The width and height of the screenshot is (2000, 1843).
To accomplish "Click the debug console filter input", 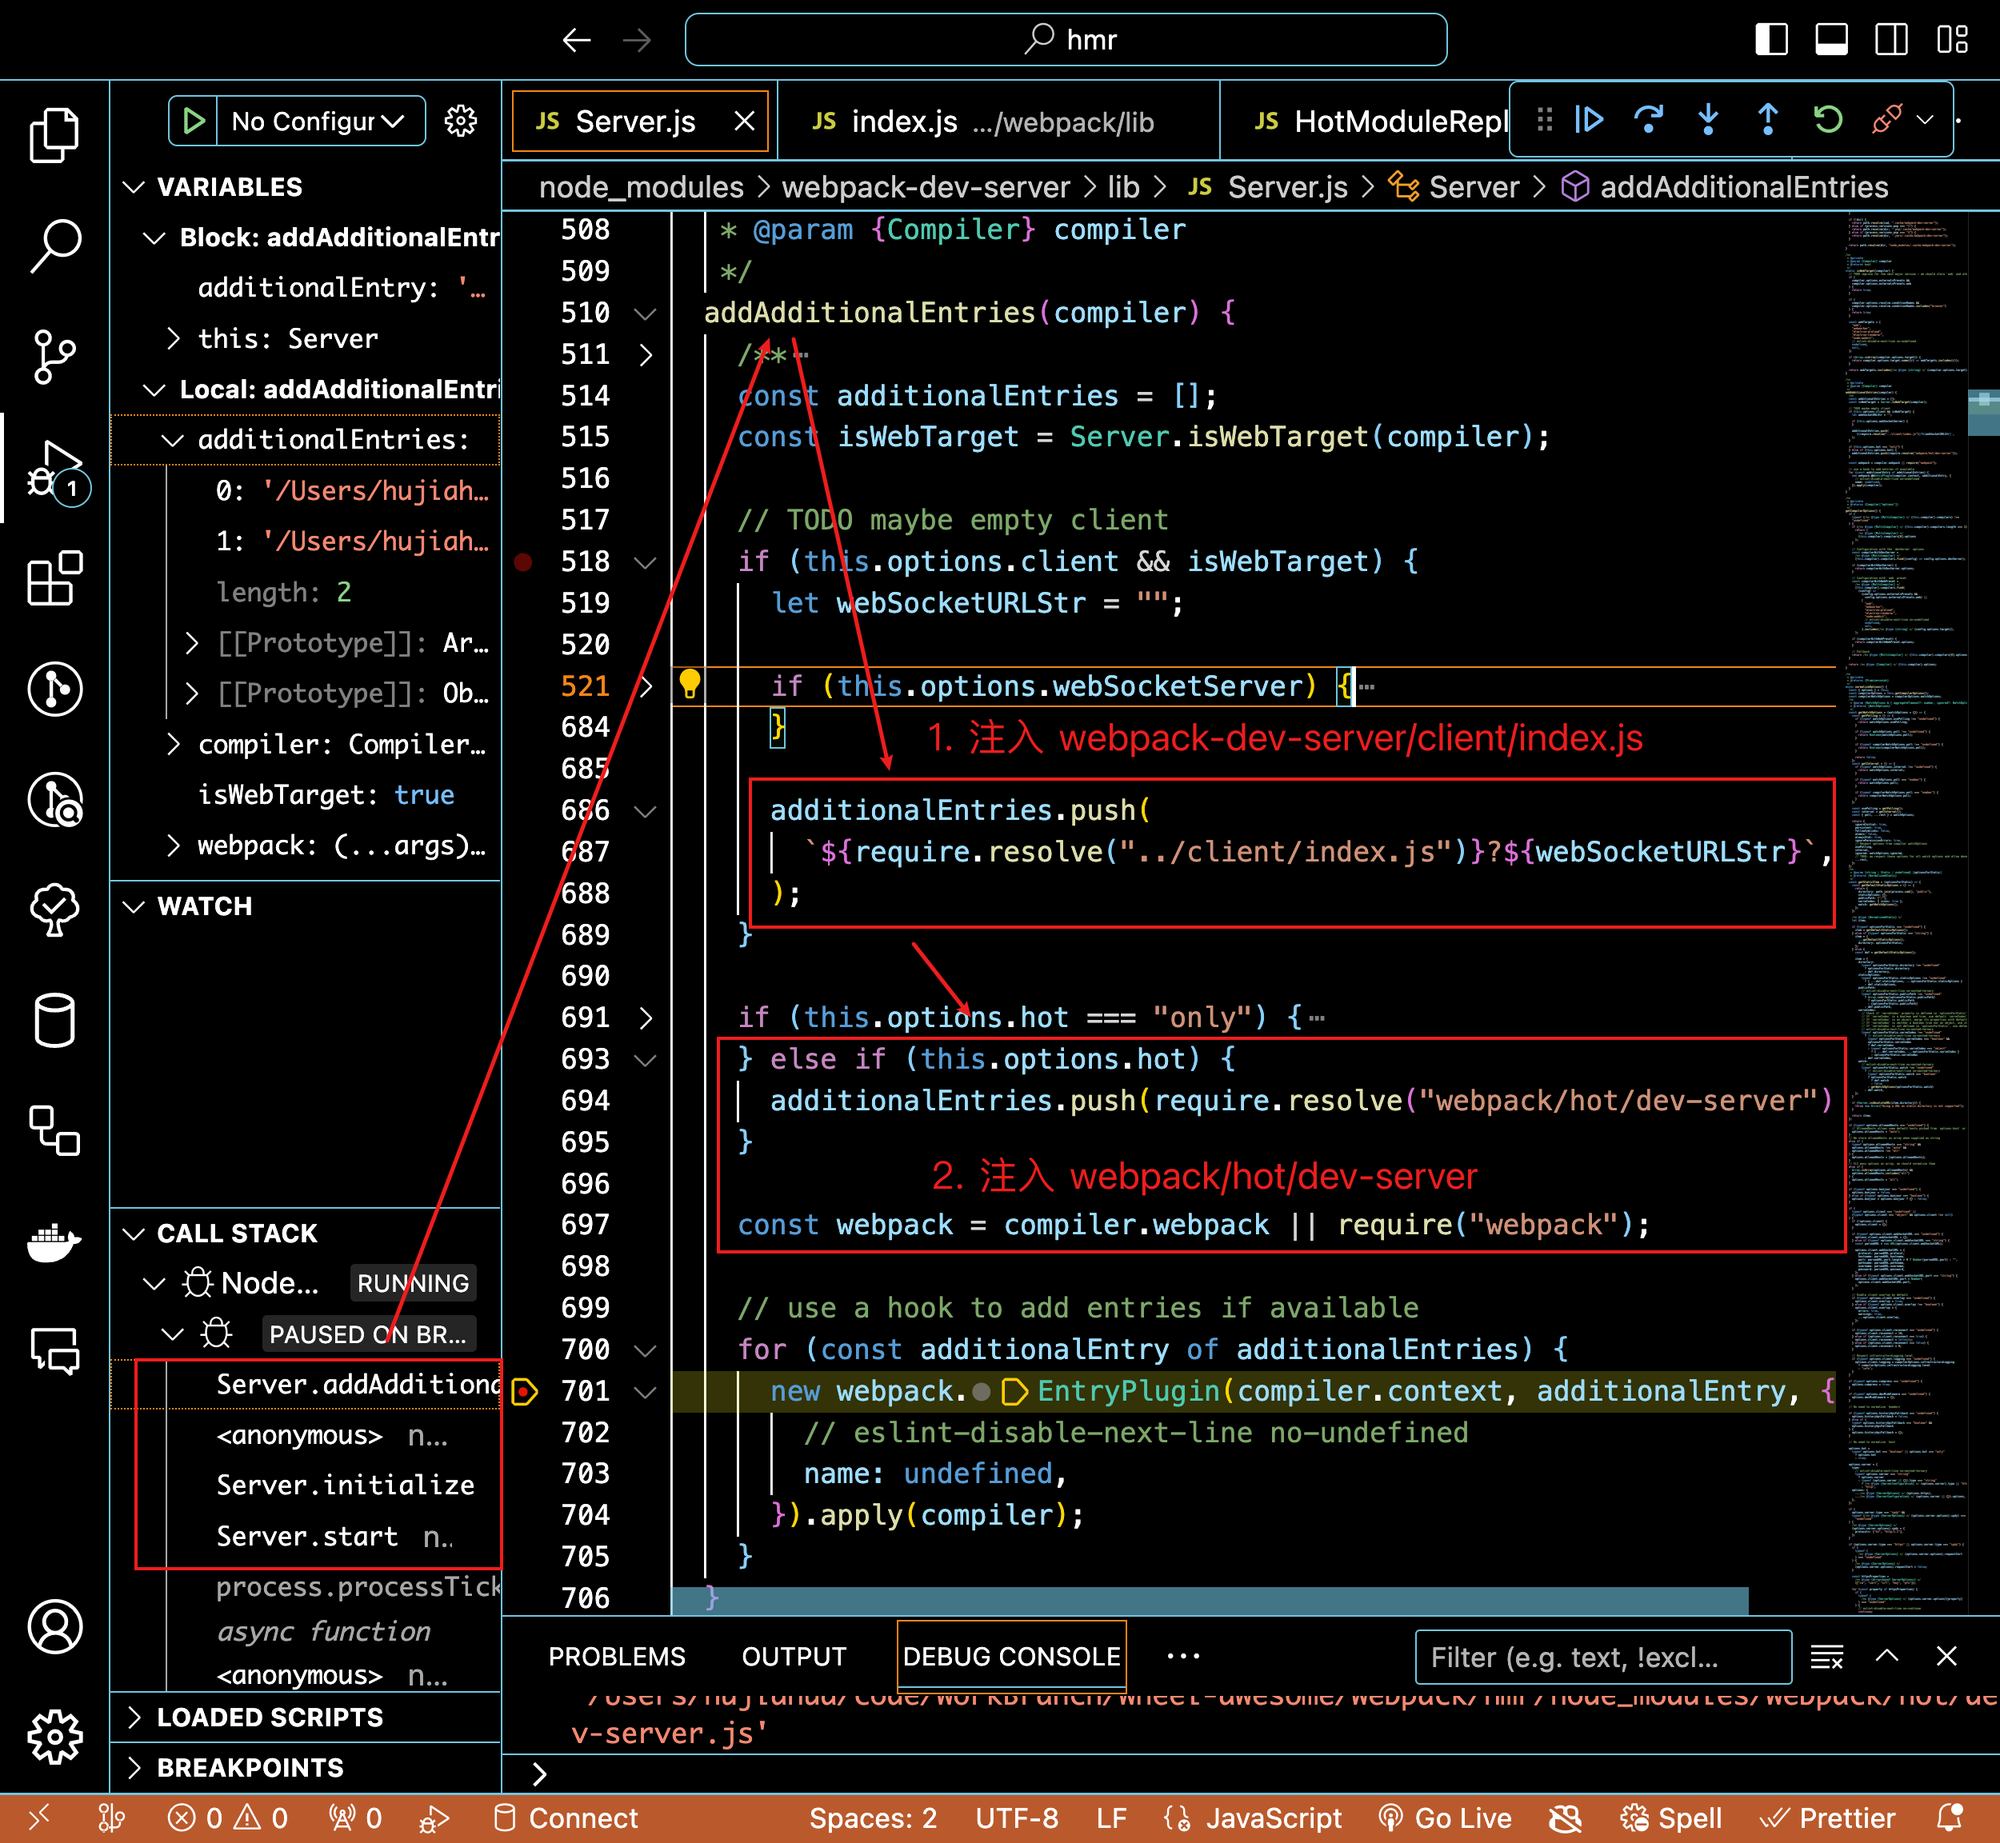I will (1602, 1657).
